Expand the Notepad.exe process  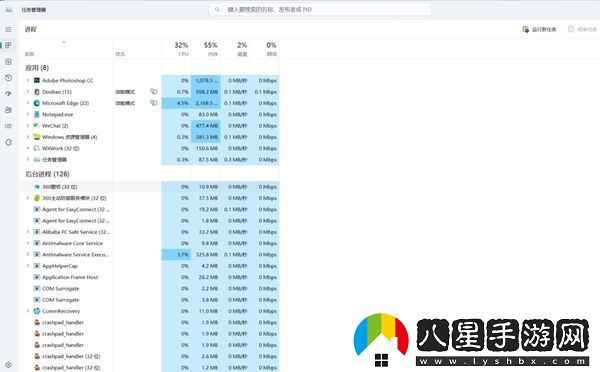click(x=28, y=114)
